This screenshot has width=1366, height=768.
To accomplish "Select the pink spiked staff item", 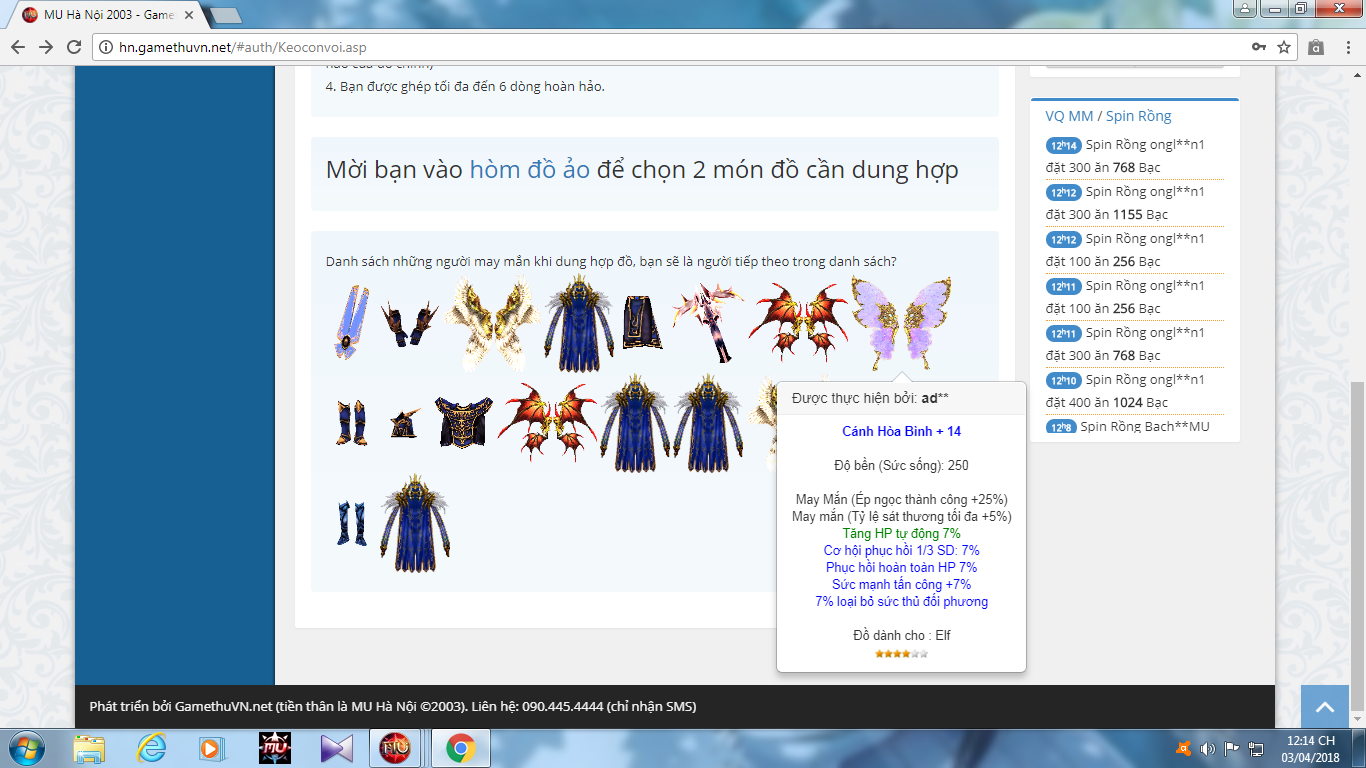I will point(710,321).
